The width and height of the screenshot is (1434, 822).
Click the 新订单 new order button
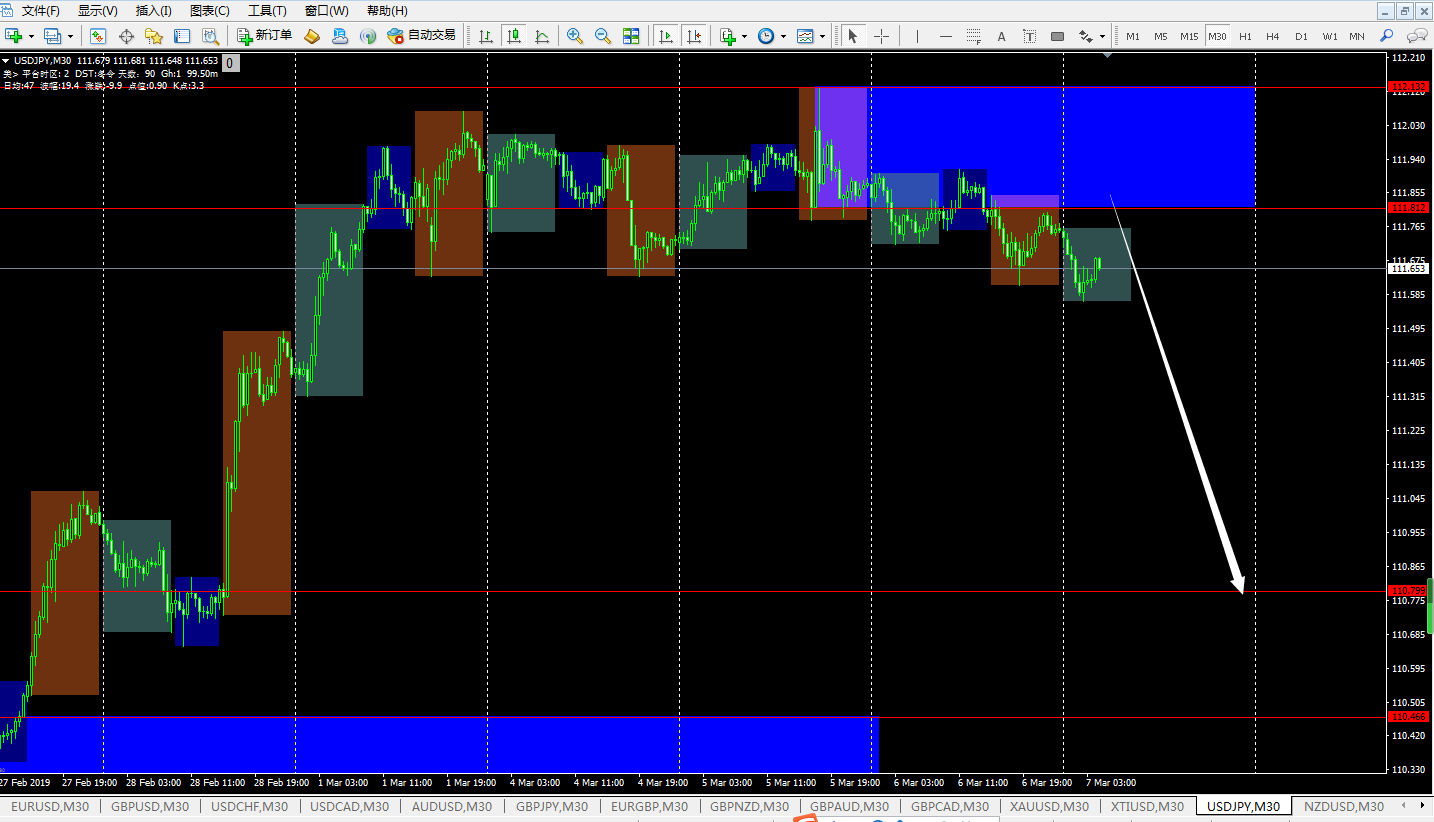[x=265, y=36]
